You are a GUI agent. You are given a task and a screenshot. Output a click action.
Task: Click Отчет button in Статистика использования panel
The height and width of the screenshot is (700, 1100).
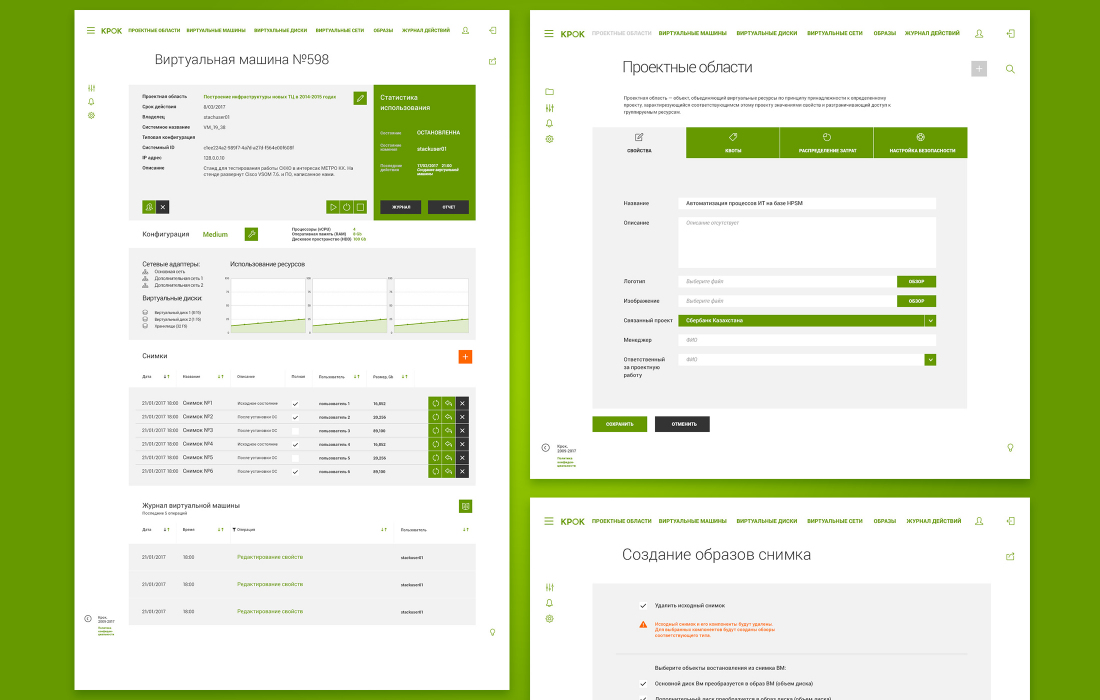point(448,207)
